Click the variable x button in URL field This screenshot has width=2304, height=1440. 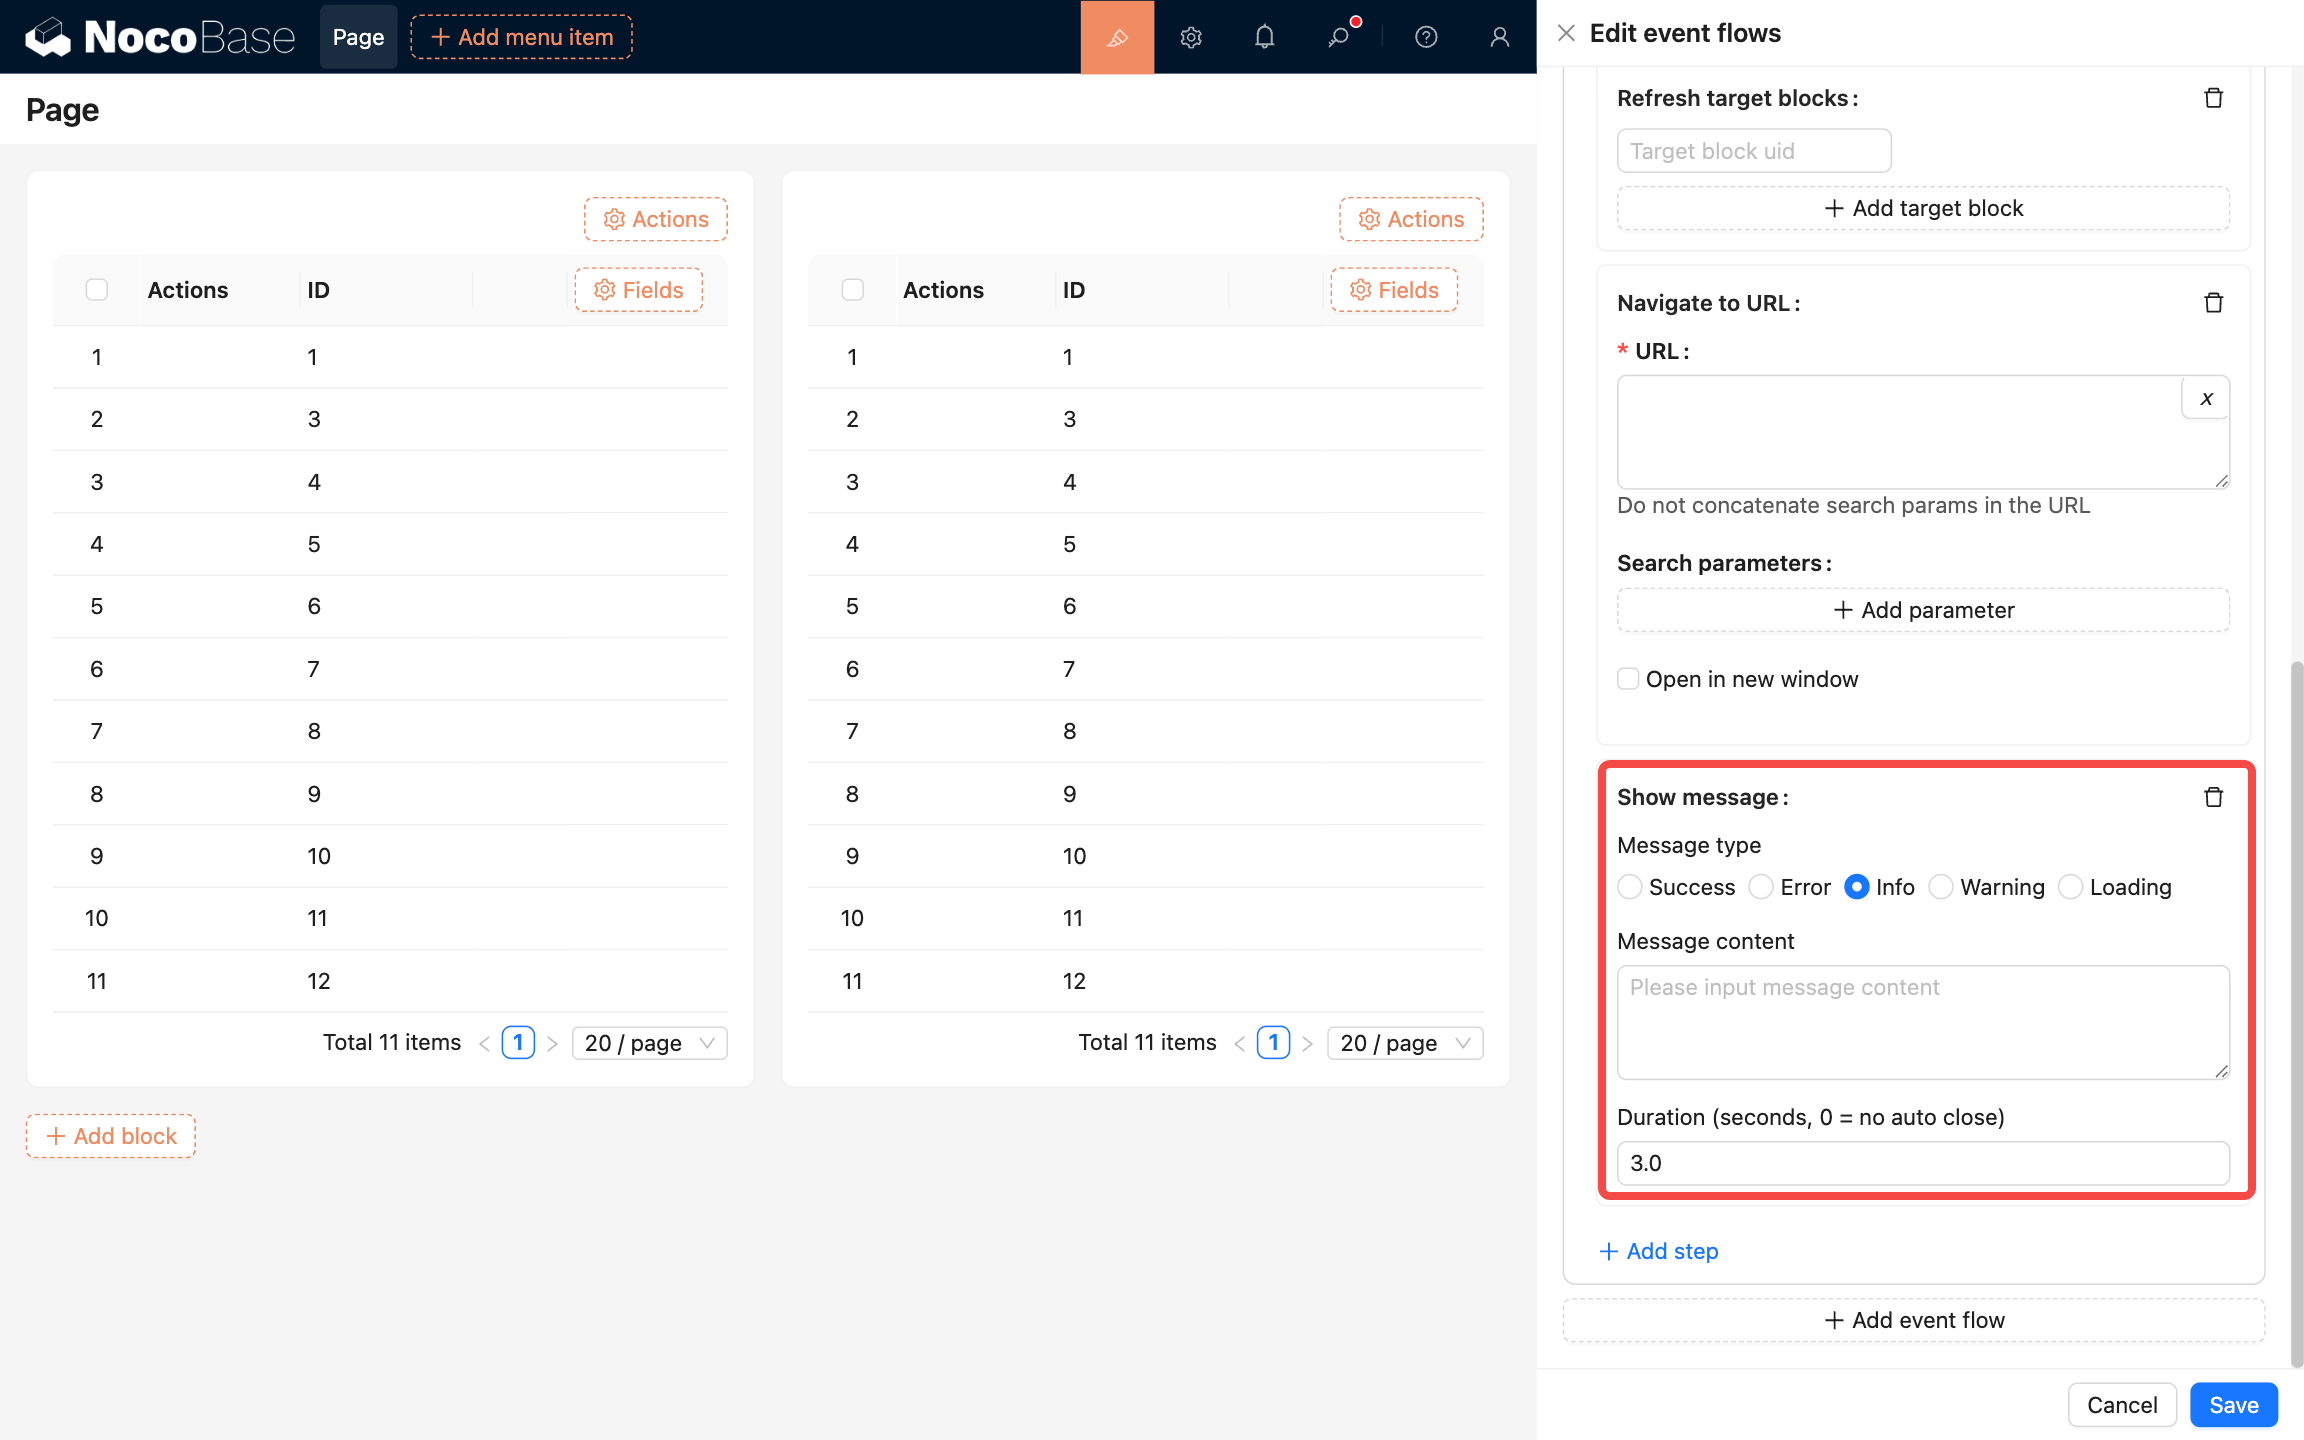click(x=2206, y=398)
